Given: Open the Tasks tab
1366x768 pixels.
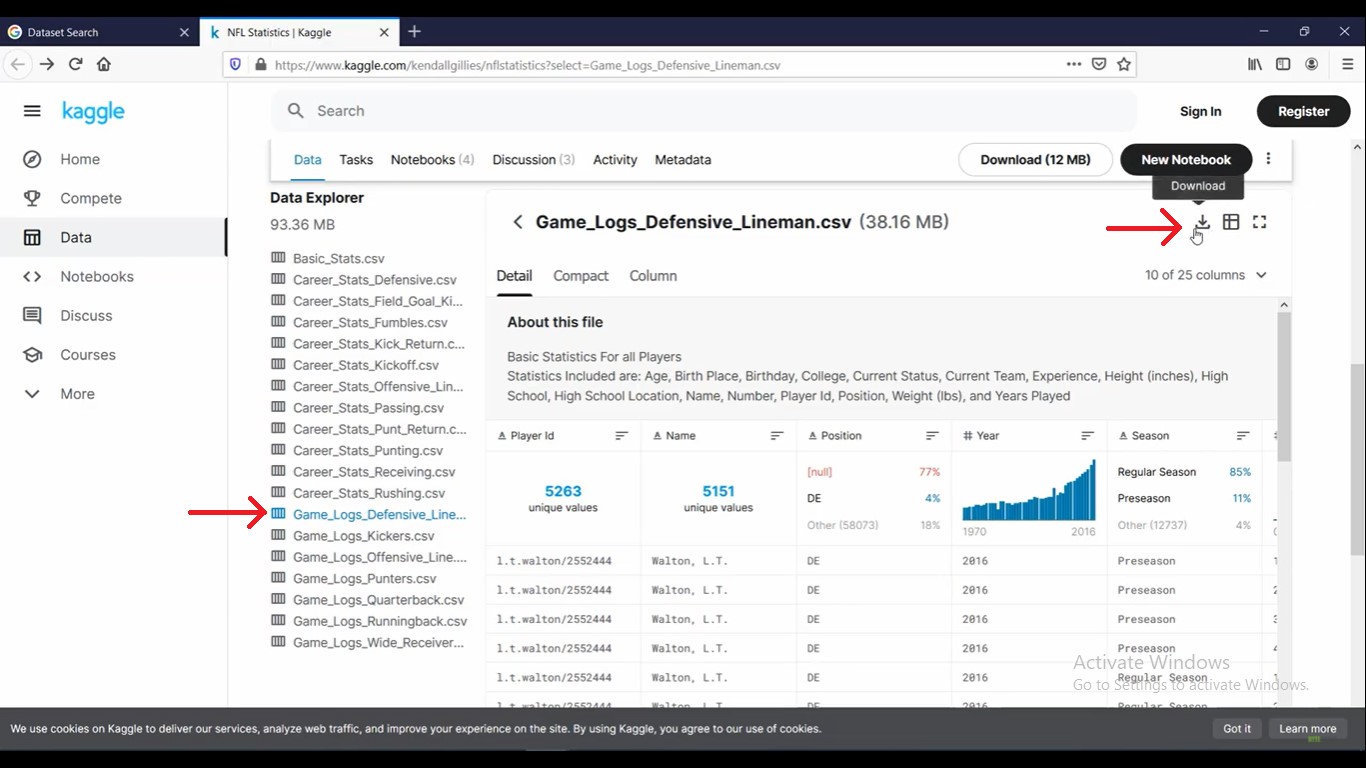Looking at the screenshot, I should [x=356, y=160].
